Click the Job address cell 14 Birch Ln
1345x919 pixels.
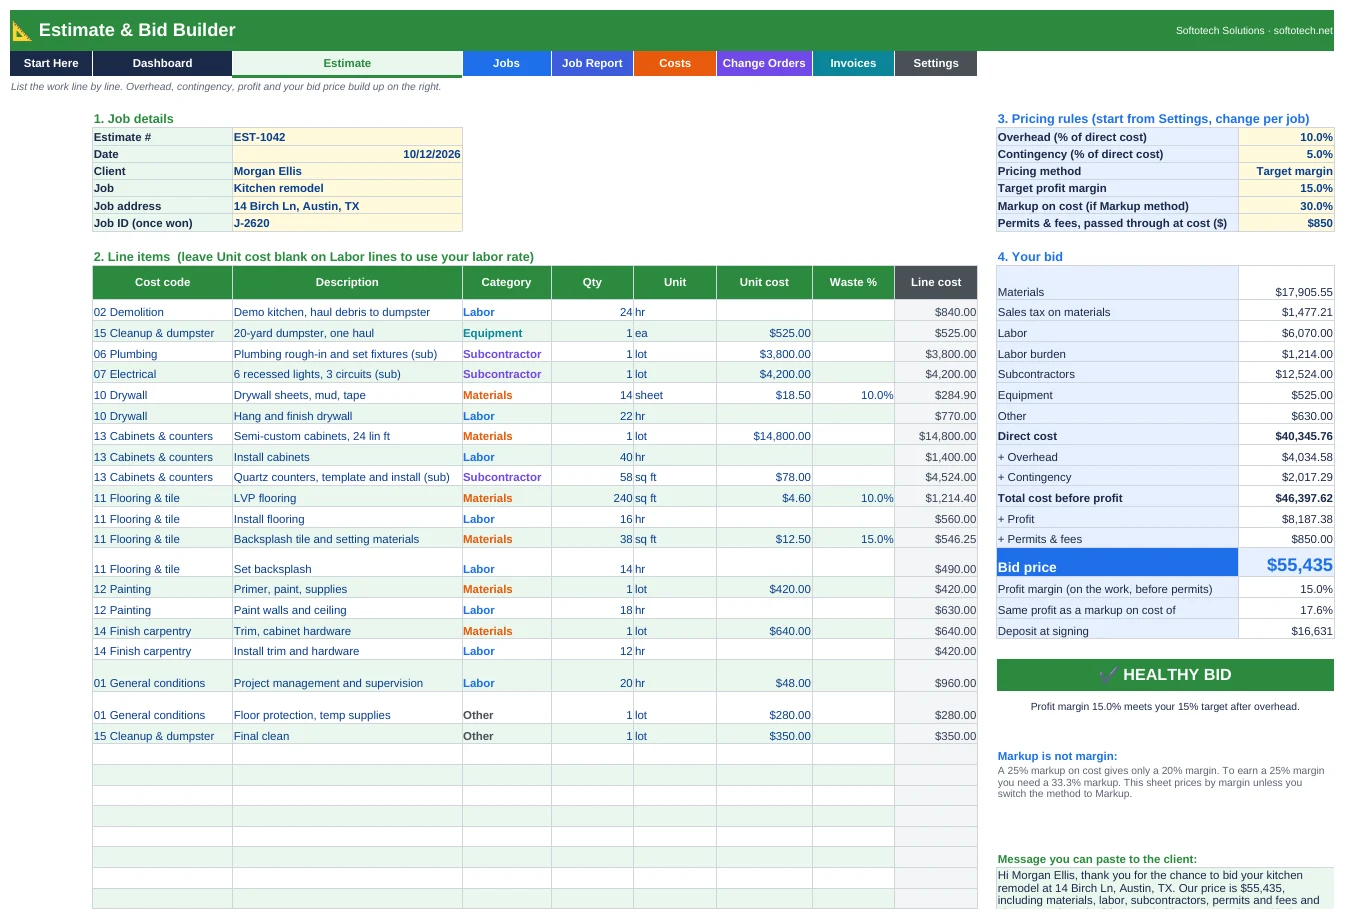point(347,206)
